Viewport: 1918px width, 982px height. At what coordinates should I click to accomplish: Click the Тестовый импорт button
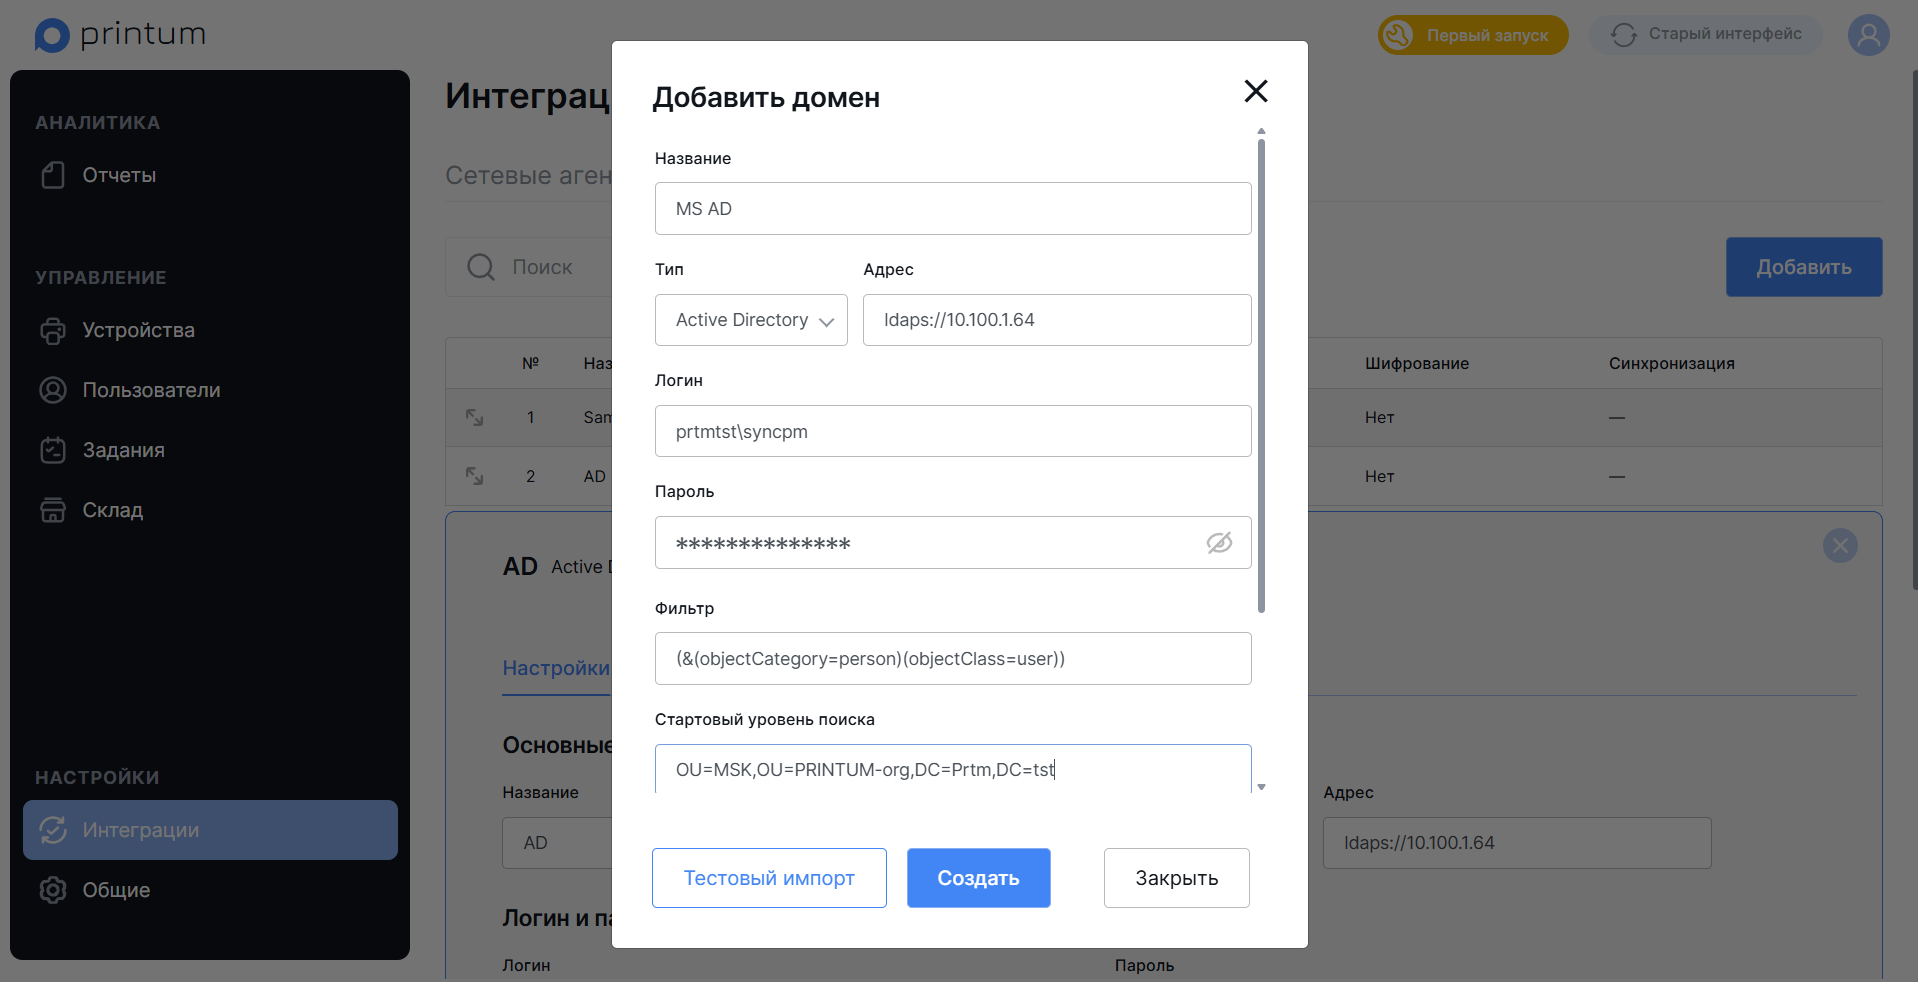coord(769,878)
